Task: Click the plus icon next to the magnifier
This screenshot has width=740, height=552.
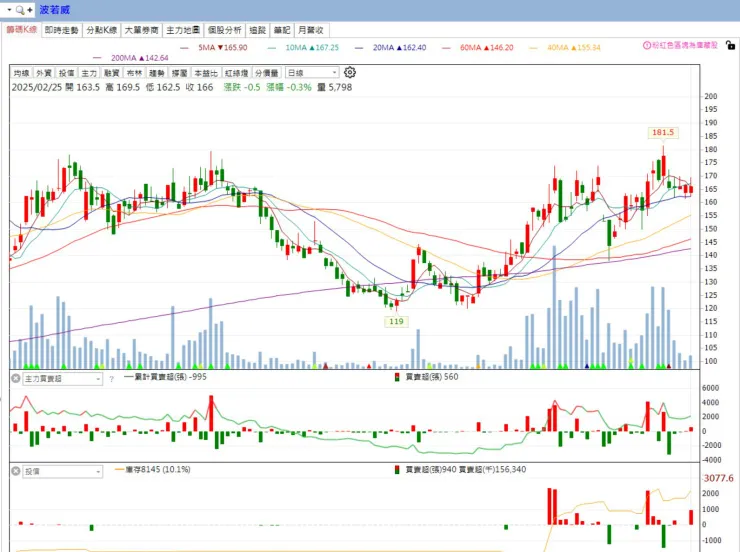Action: coord(32,9)
